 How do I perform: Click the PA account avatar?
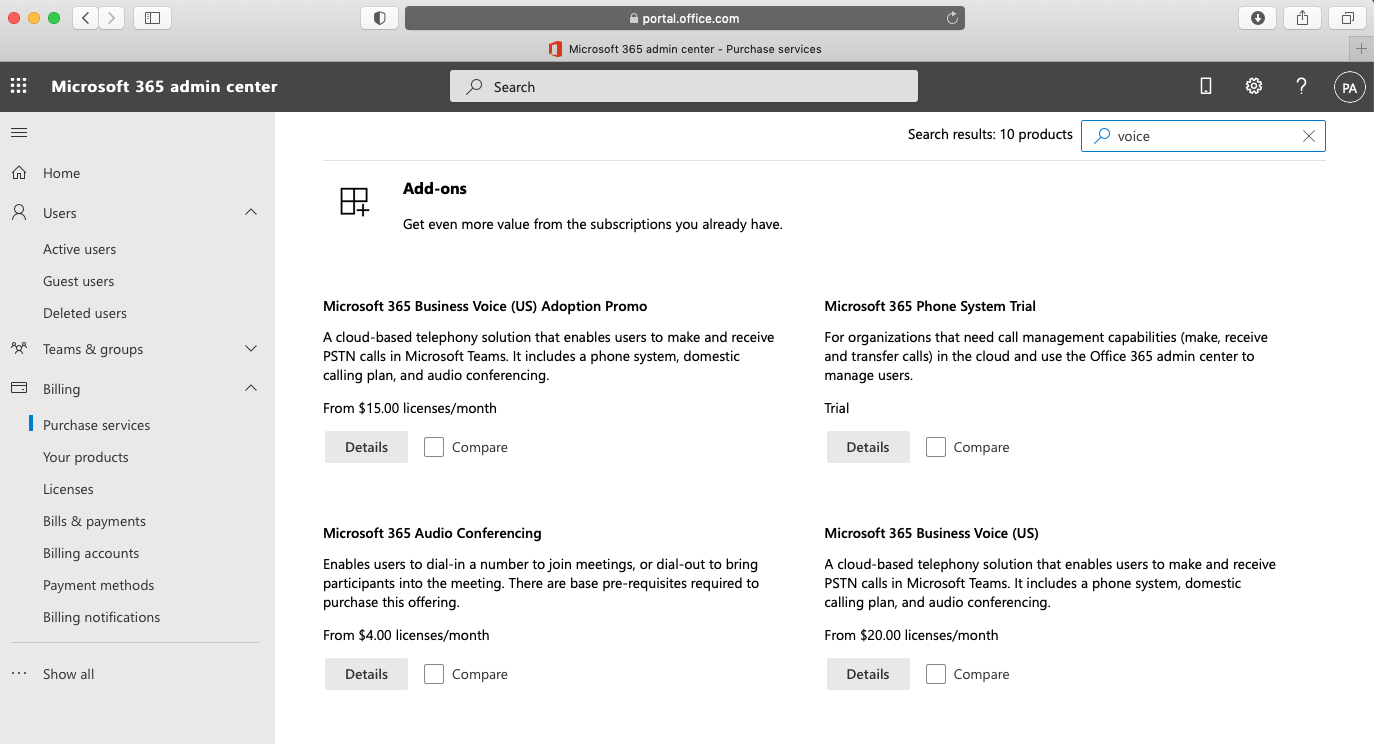1349,86
